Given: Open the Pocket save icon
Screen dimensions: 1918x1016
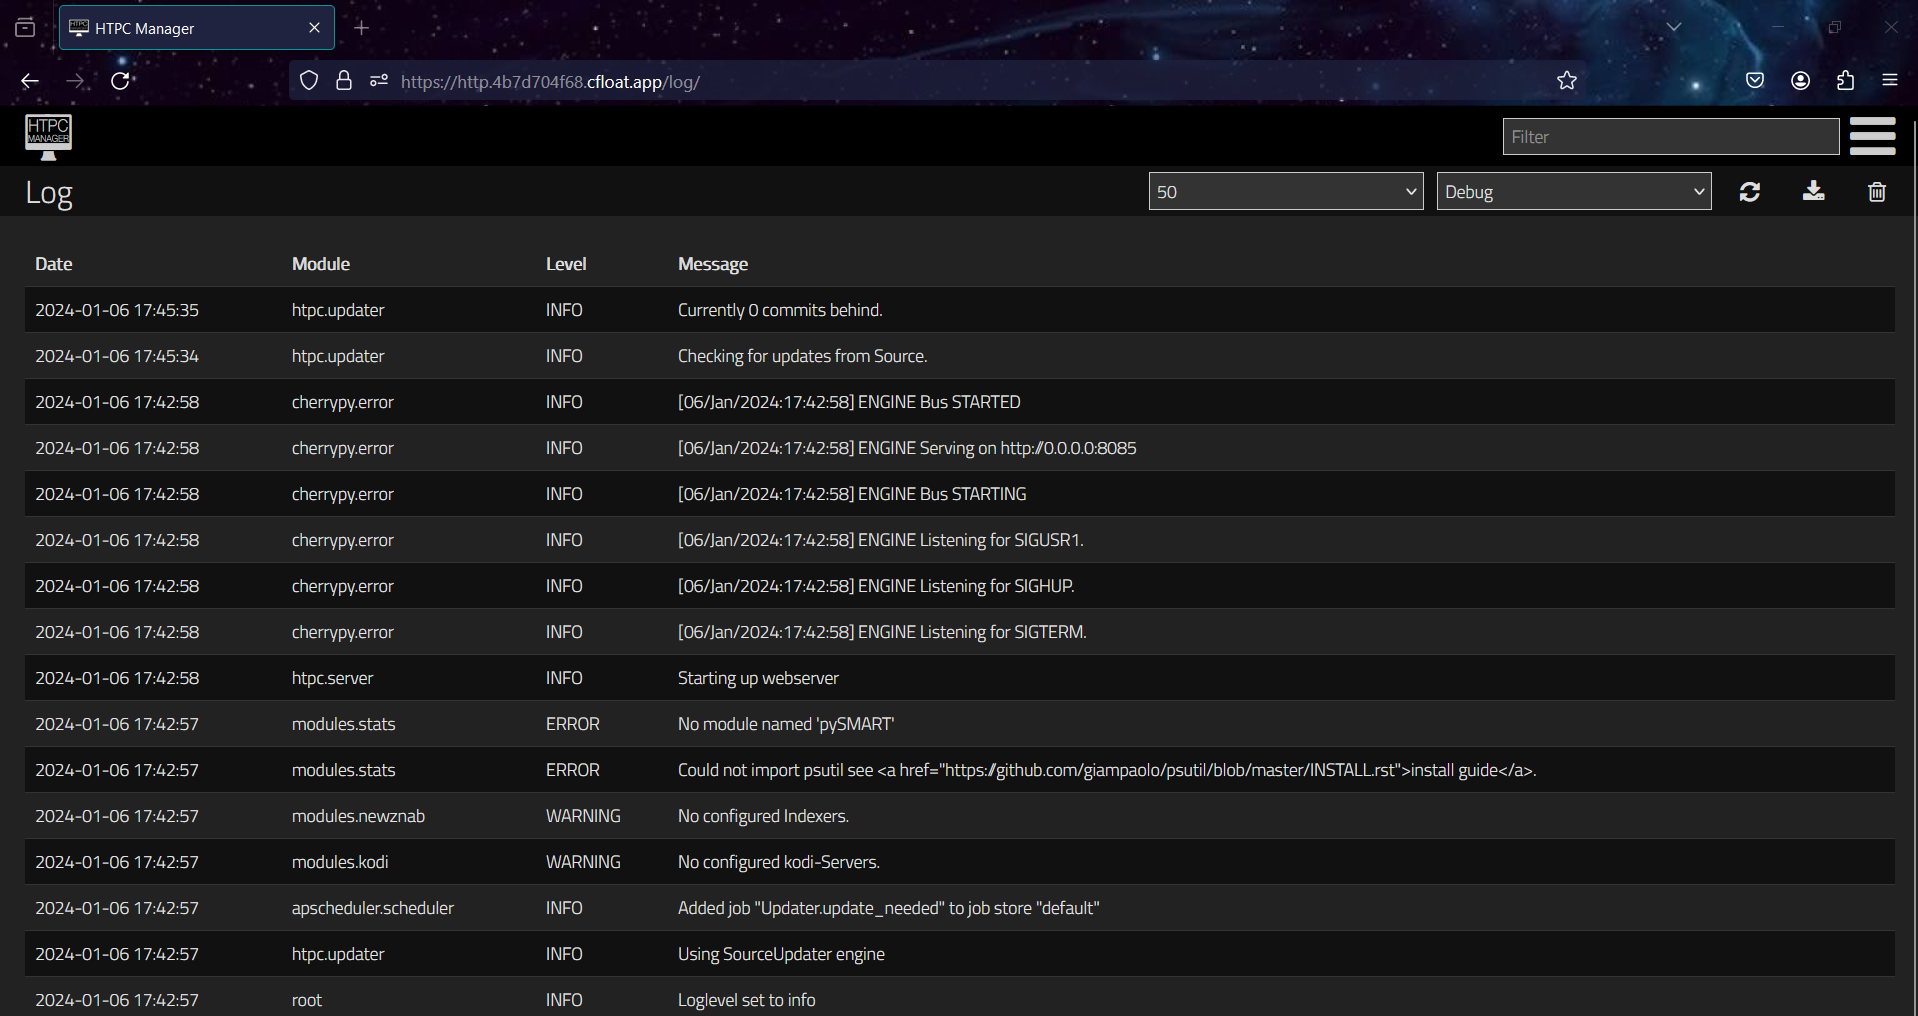Looking at the screenshot, I should tap(1755, 81).
